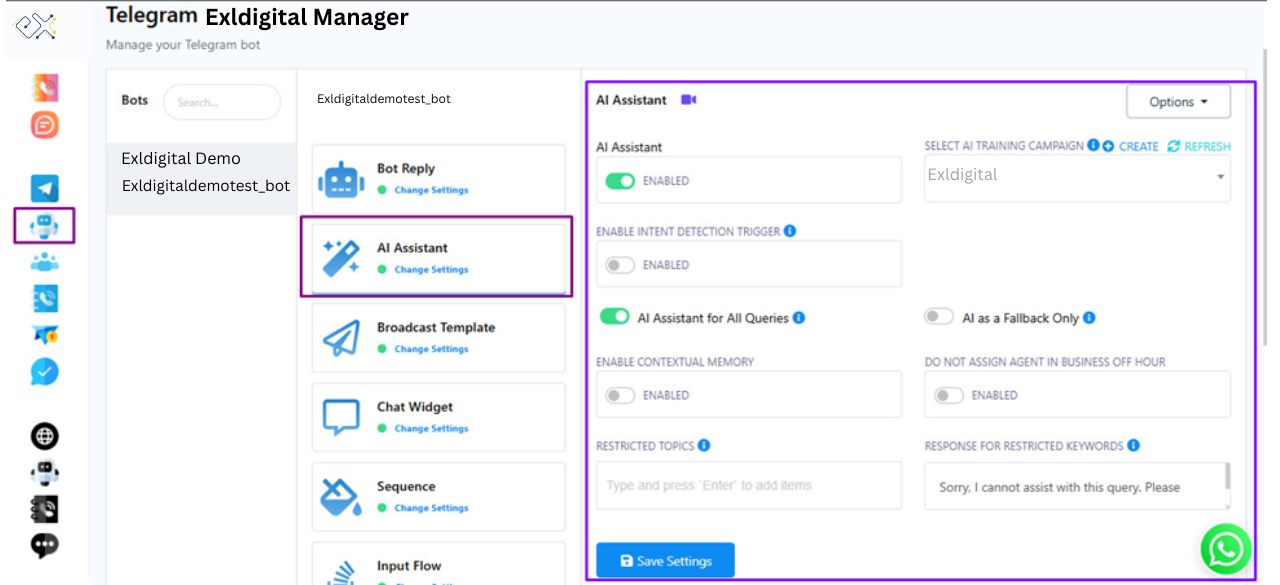Open the Telegram paper-plane sidebar icon
Image resolution: width=1280 pixels, height=585 pixels.
pos(44,188)
